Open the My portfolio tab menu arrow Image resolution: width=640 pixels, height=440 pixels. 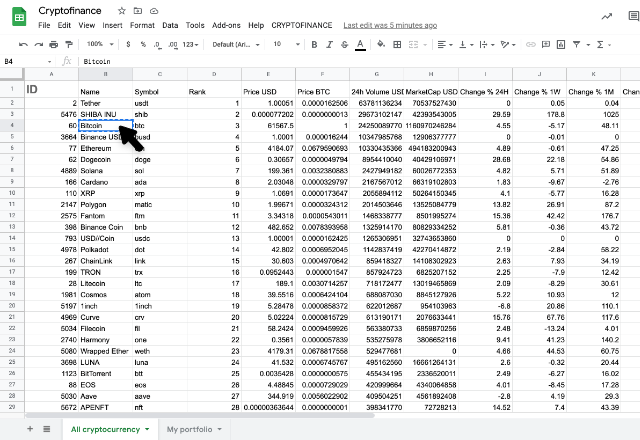[x=220, y=429]
